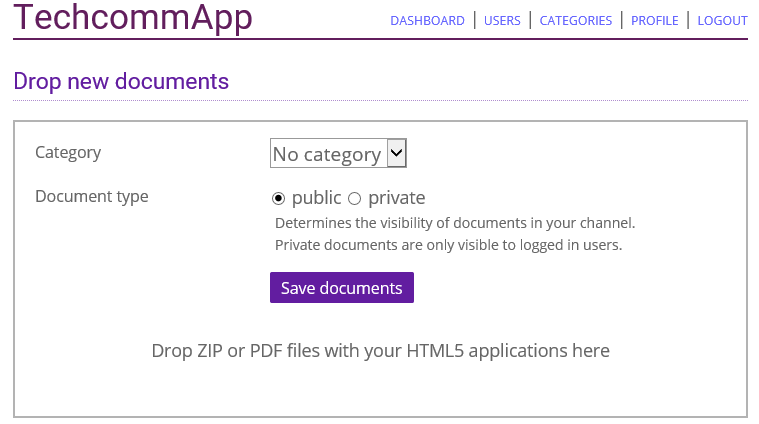
Task: Click the 'Category' field label
Action: 68,153
